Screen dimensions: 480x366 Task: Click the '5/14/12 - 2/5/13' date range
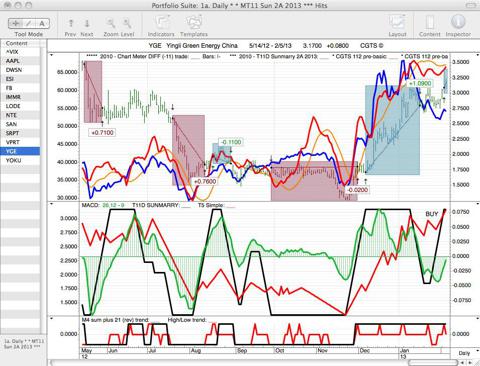pyautogui.click(x=270, y=46)
